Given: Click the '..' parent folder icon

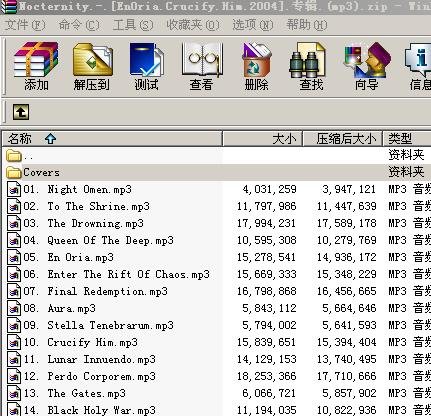Looking at the screenshot, I should pyautogui.click(x=14, y=156).
